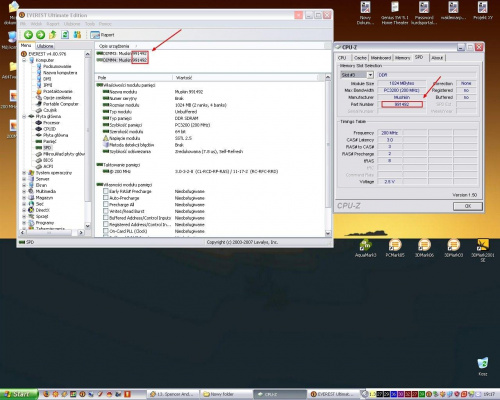Open the PCMark05 desktop icon
Screen dimensions: 500x400
395,249
